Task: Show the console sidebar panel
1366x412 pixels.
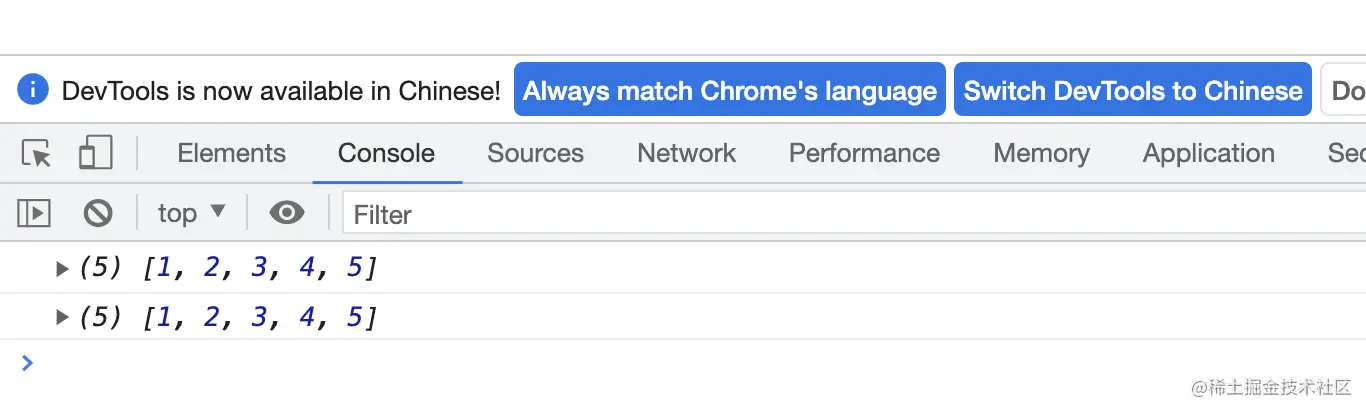Action: (34, 213)
